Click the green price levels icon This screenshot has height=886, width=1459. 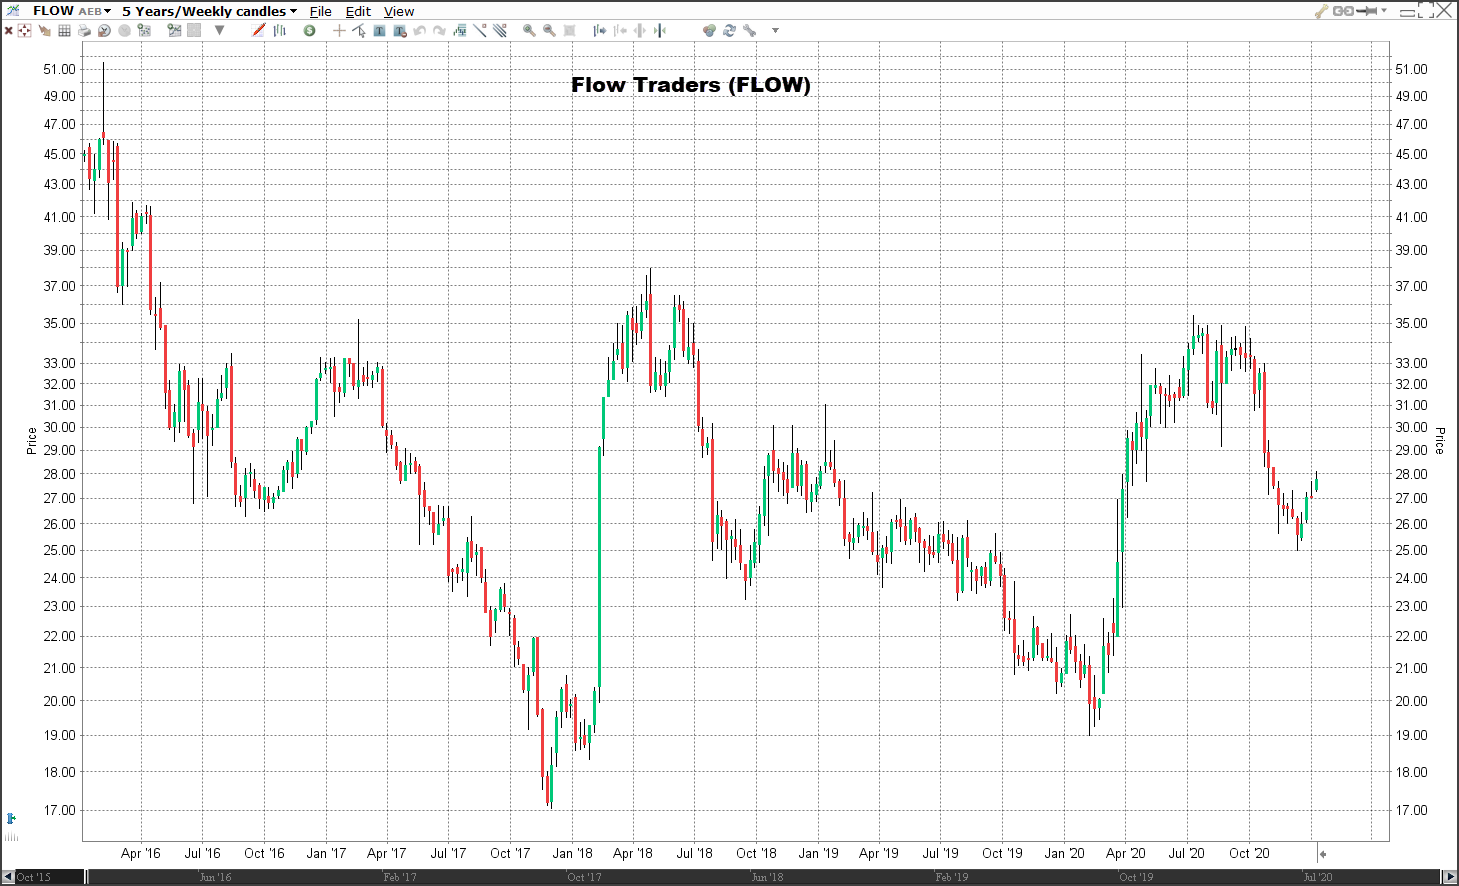(x=460, y=30)
